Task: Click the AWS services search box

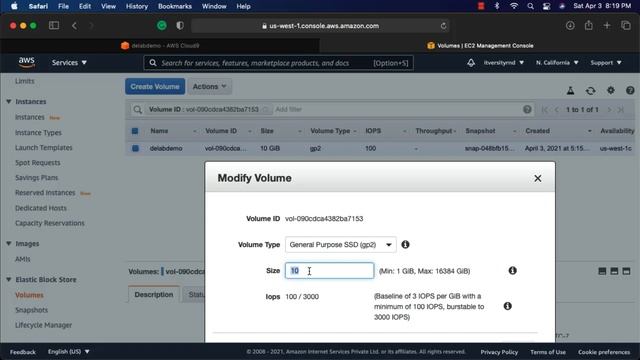Action: pos(278,63)
